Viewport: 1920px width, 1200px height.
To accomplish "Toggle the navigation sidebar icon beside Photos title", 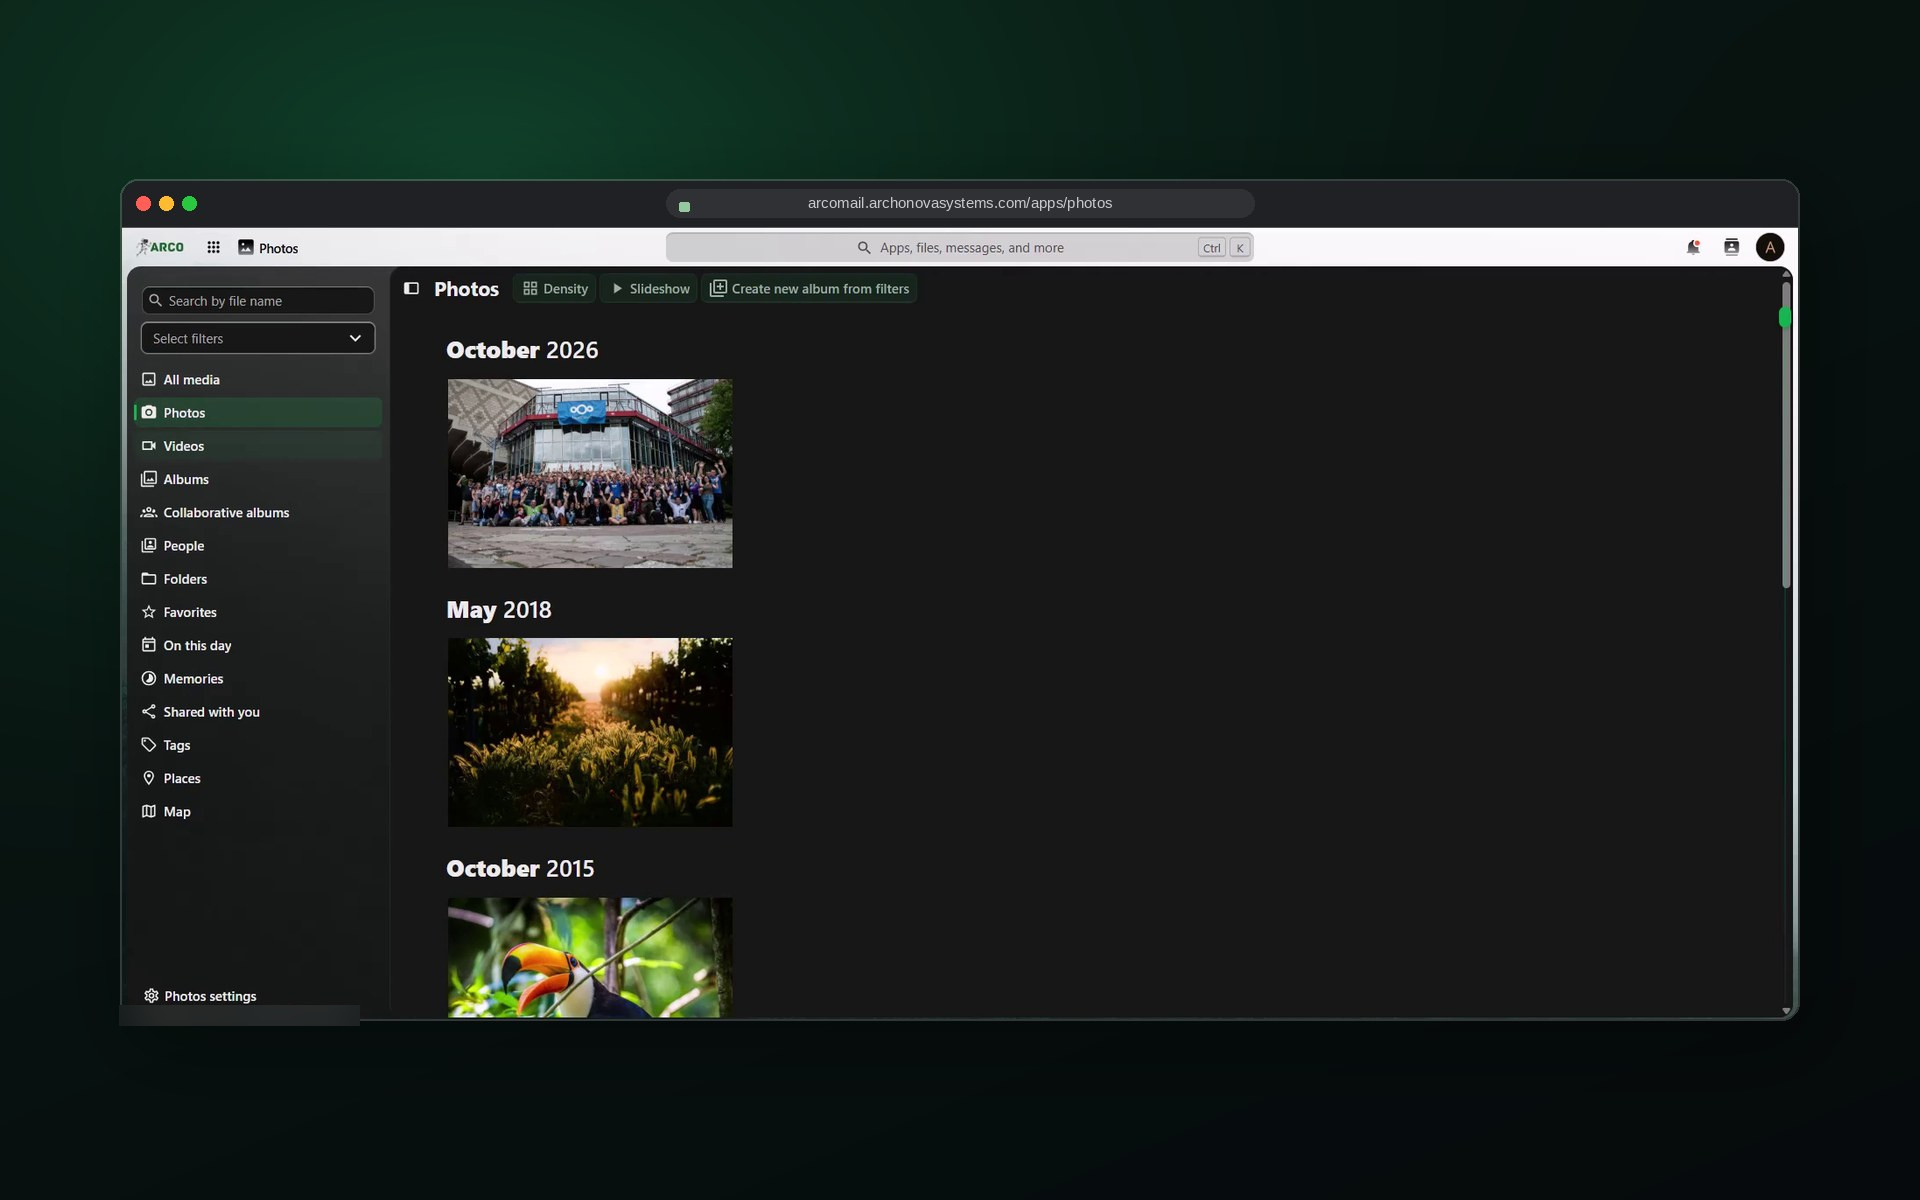I will pos(411,288).
